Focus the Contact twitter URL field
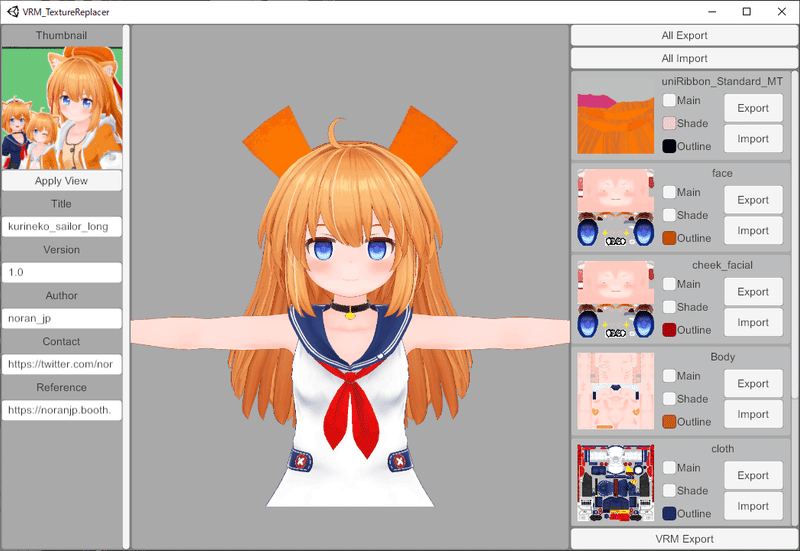The width and height of the screenshot is (800, 551). pyautogui.click(x=62, y=364)
